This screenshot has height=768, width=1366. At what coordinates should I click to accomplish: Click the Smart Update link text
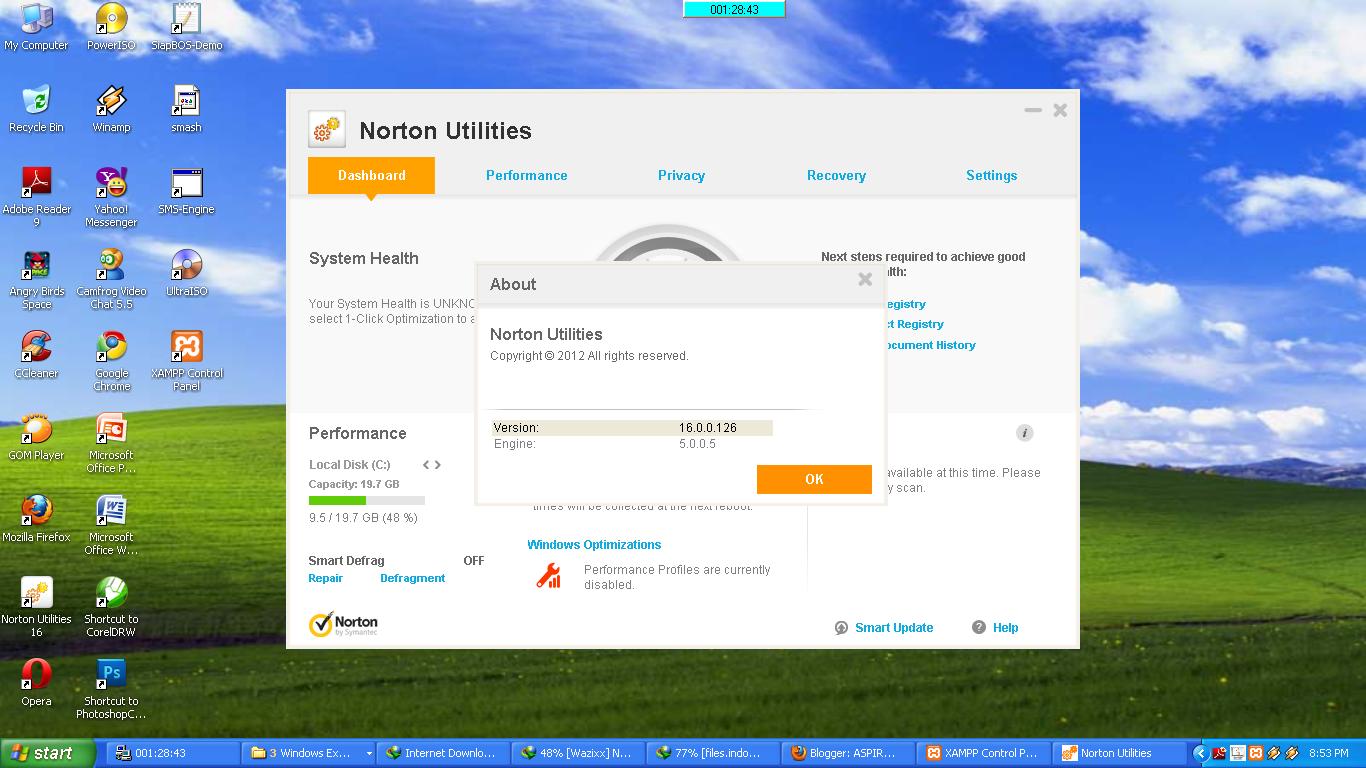tap(894, 628)
